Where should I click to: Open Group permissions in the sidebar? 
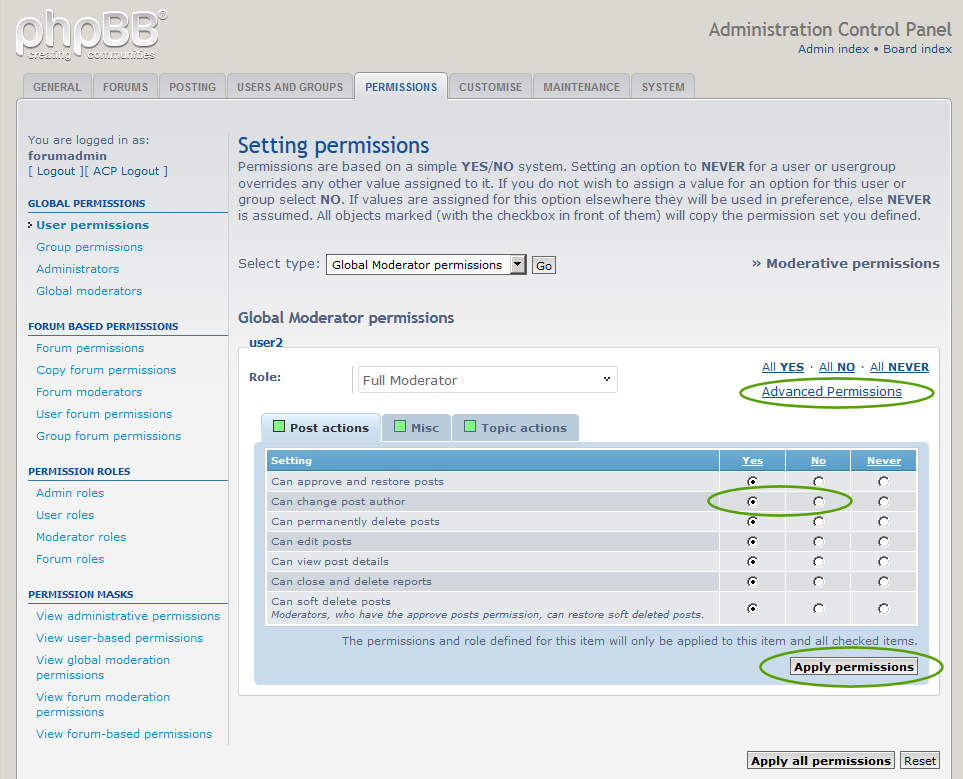coord(89,247)
